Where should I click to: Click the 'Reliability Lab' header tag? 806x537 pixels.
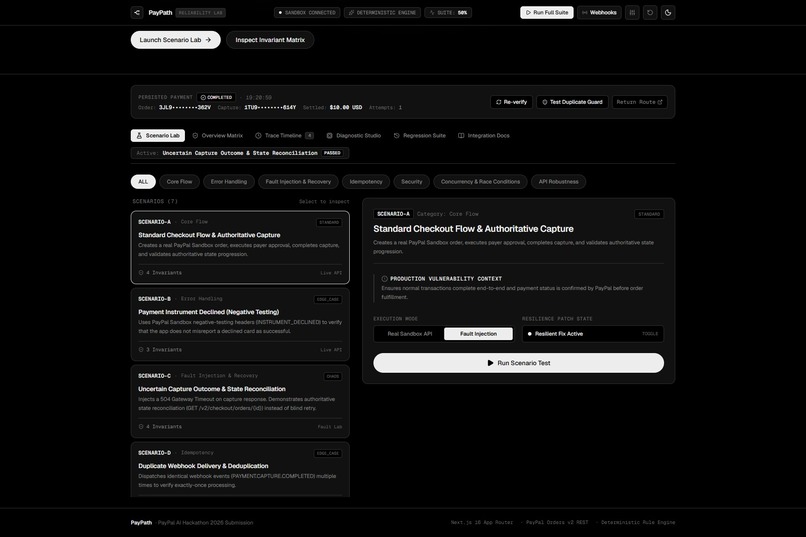pyautogui.click(x=200, y=12)
